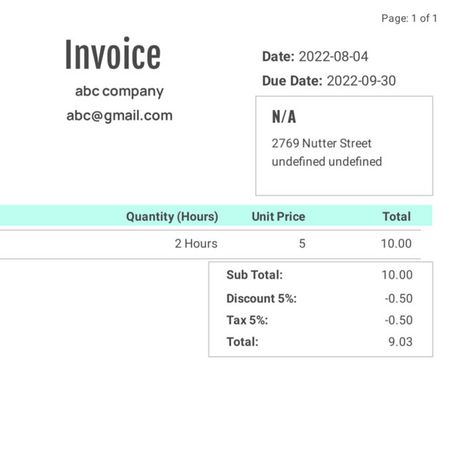This screenshot has width=450, height=450.
Task: Select the 2 Hours quantity cell
Action: click(196, 244)
